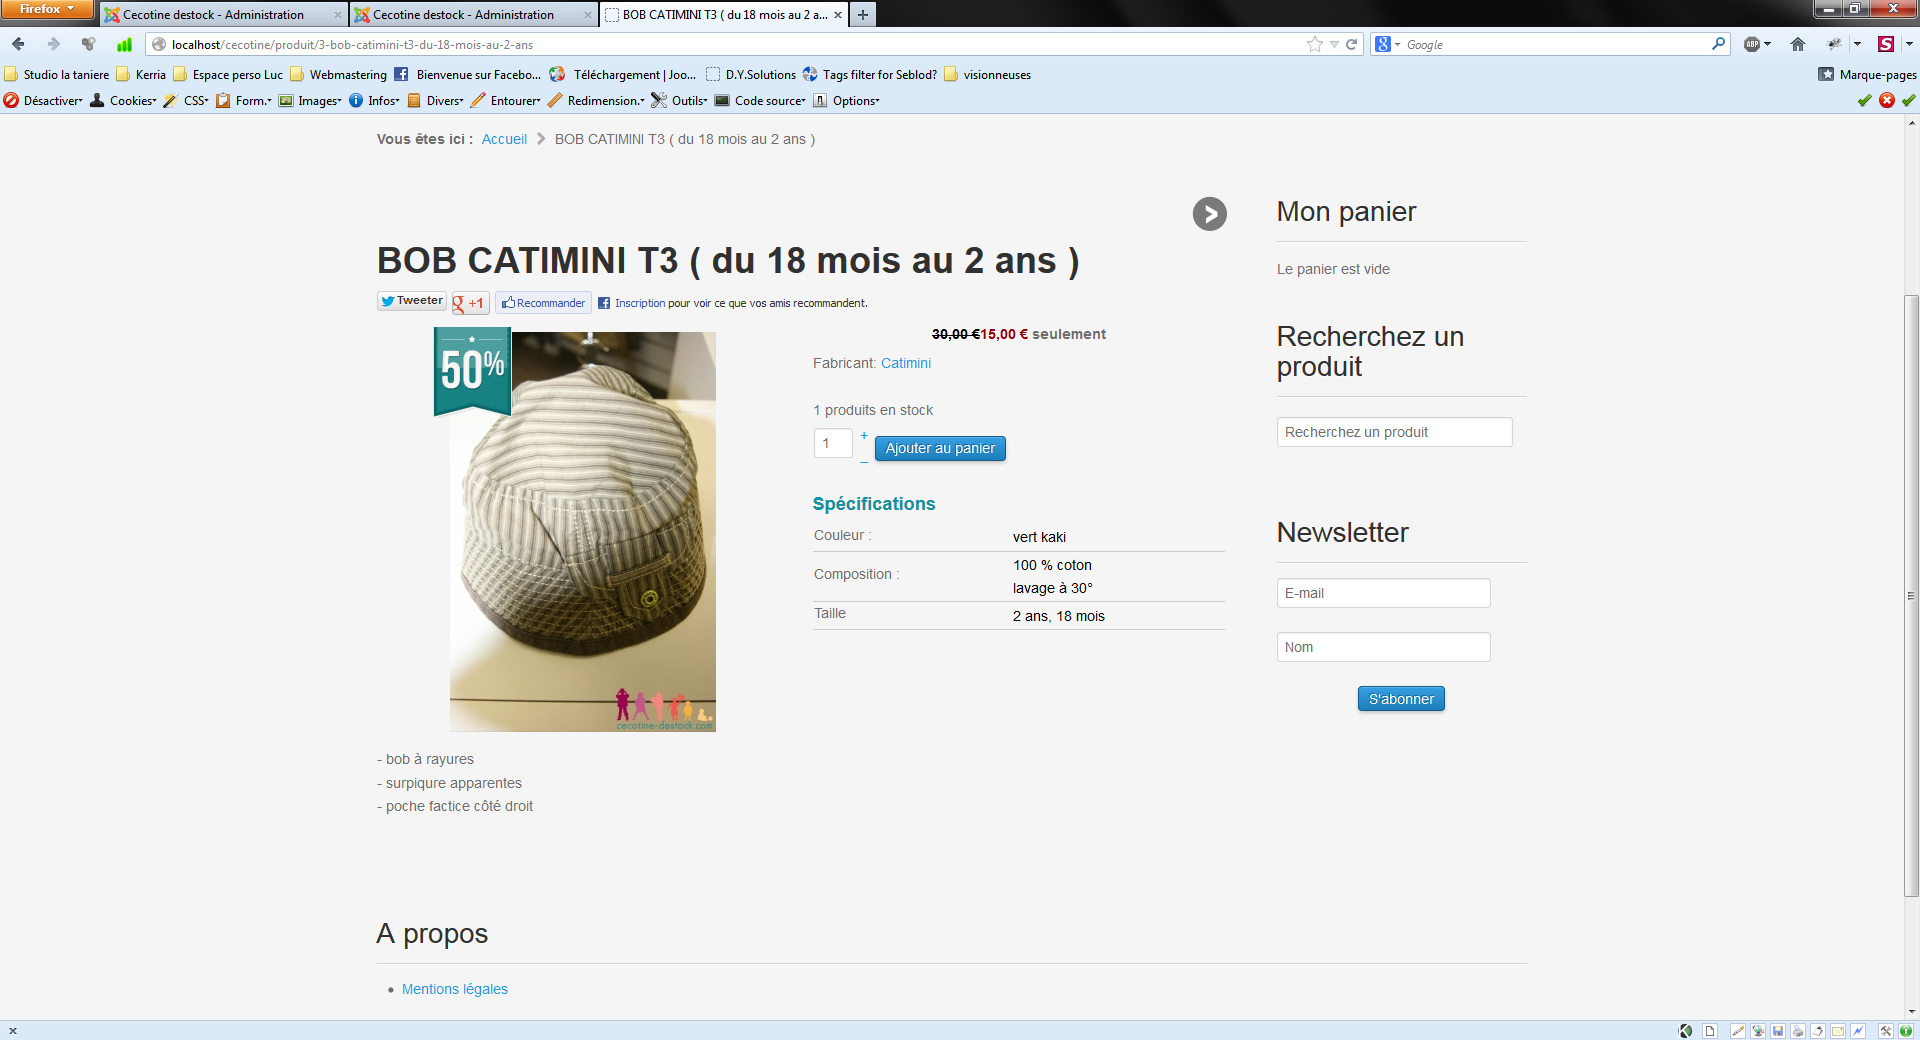
Task: Click the status bar blank page icon
Action: [1710, 1031]
